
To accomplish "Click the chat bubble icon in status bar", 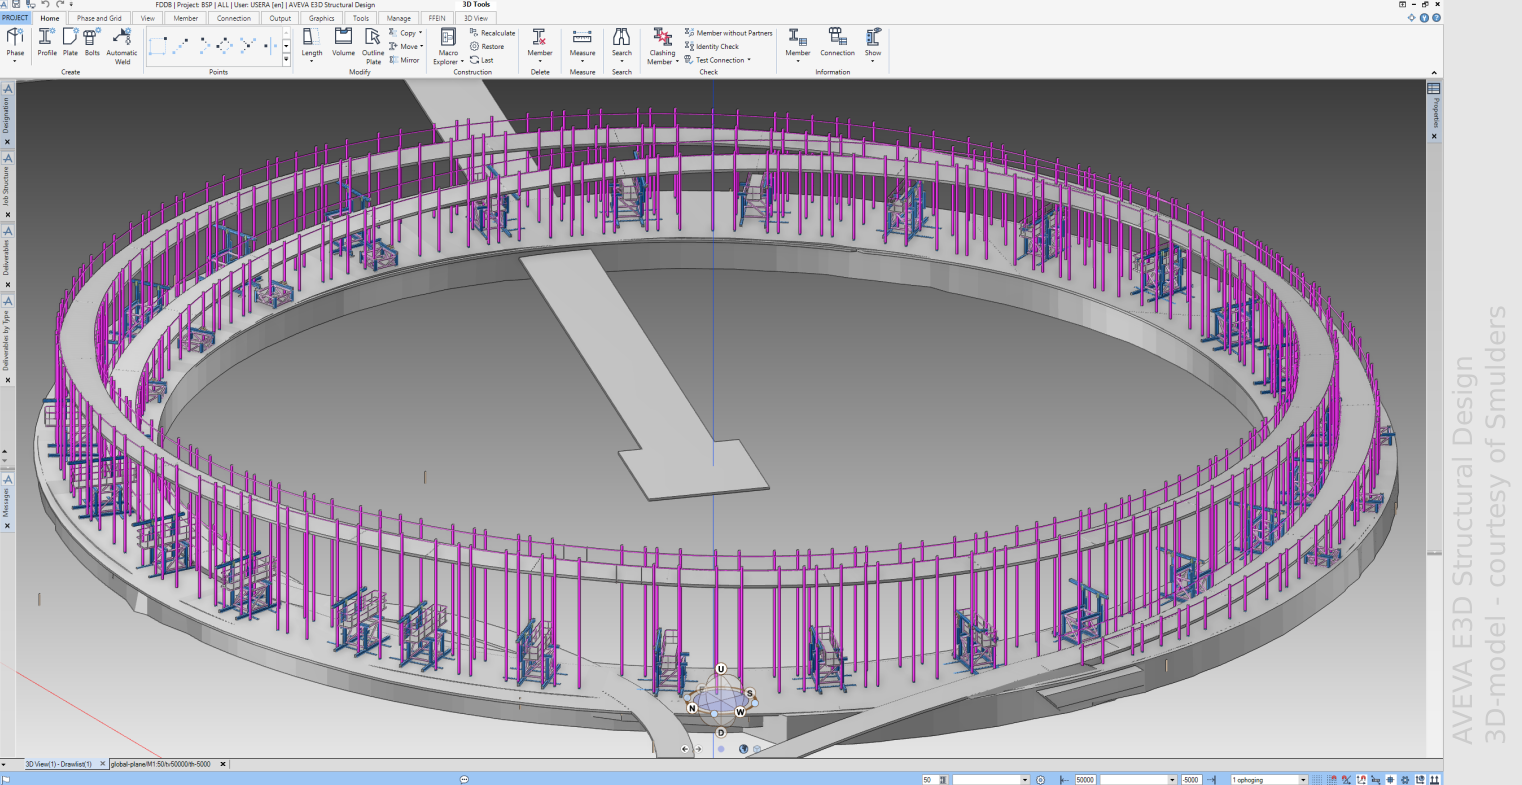I will coord(464,779).
